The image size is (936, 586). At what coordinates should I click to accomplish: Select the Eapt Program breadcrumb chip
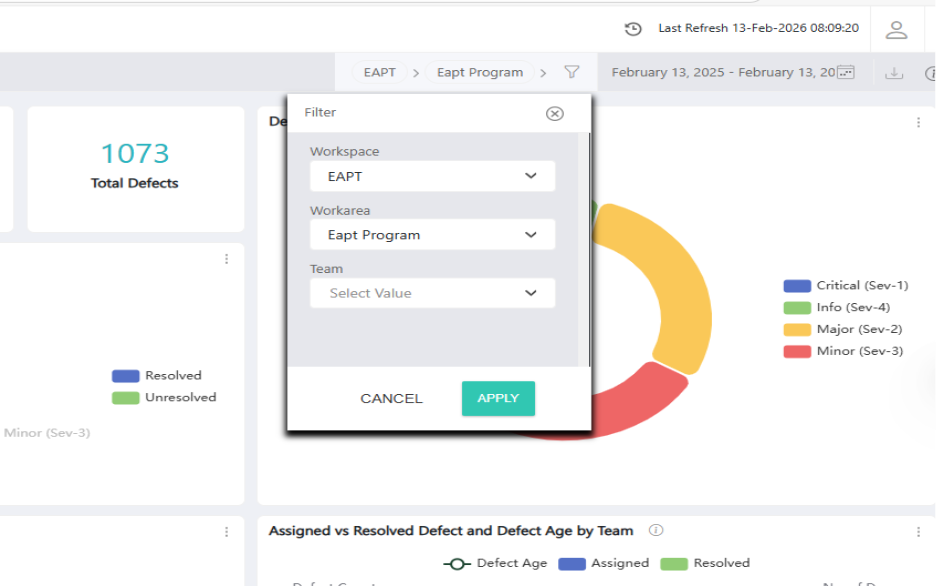tap(480, 72)
